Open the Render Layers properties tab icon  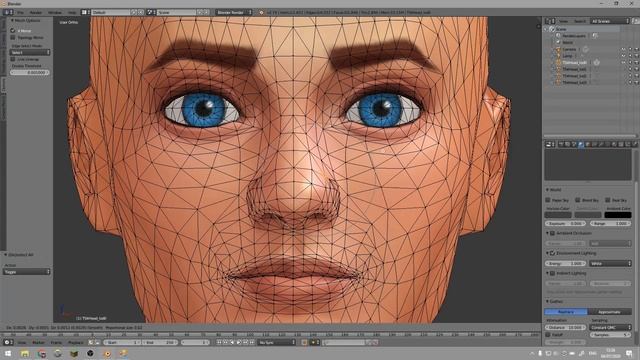click(x=567, y=144)
